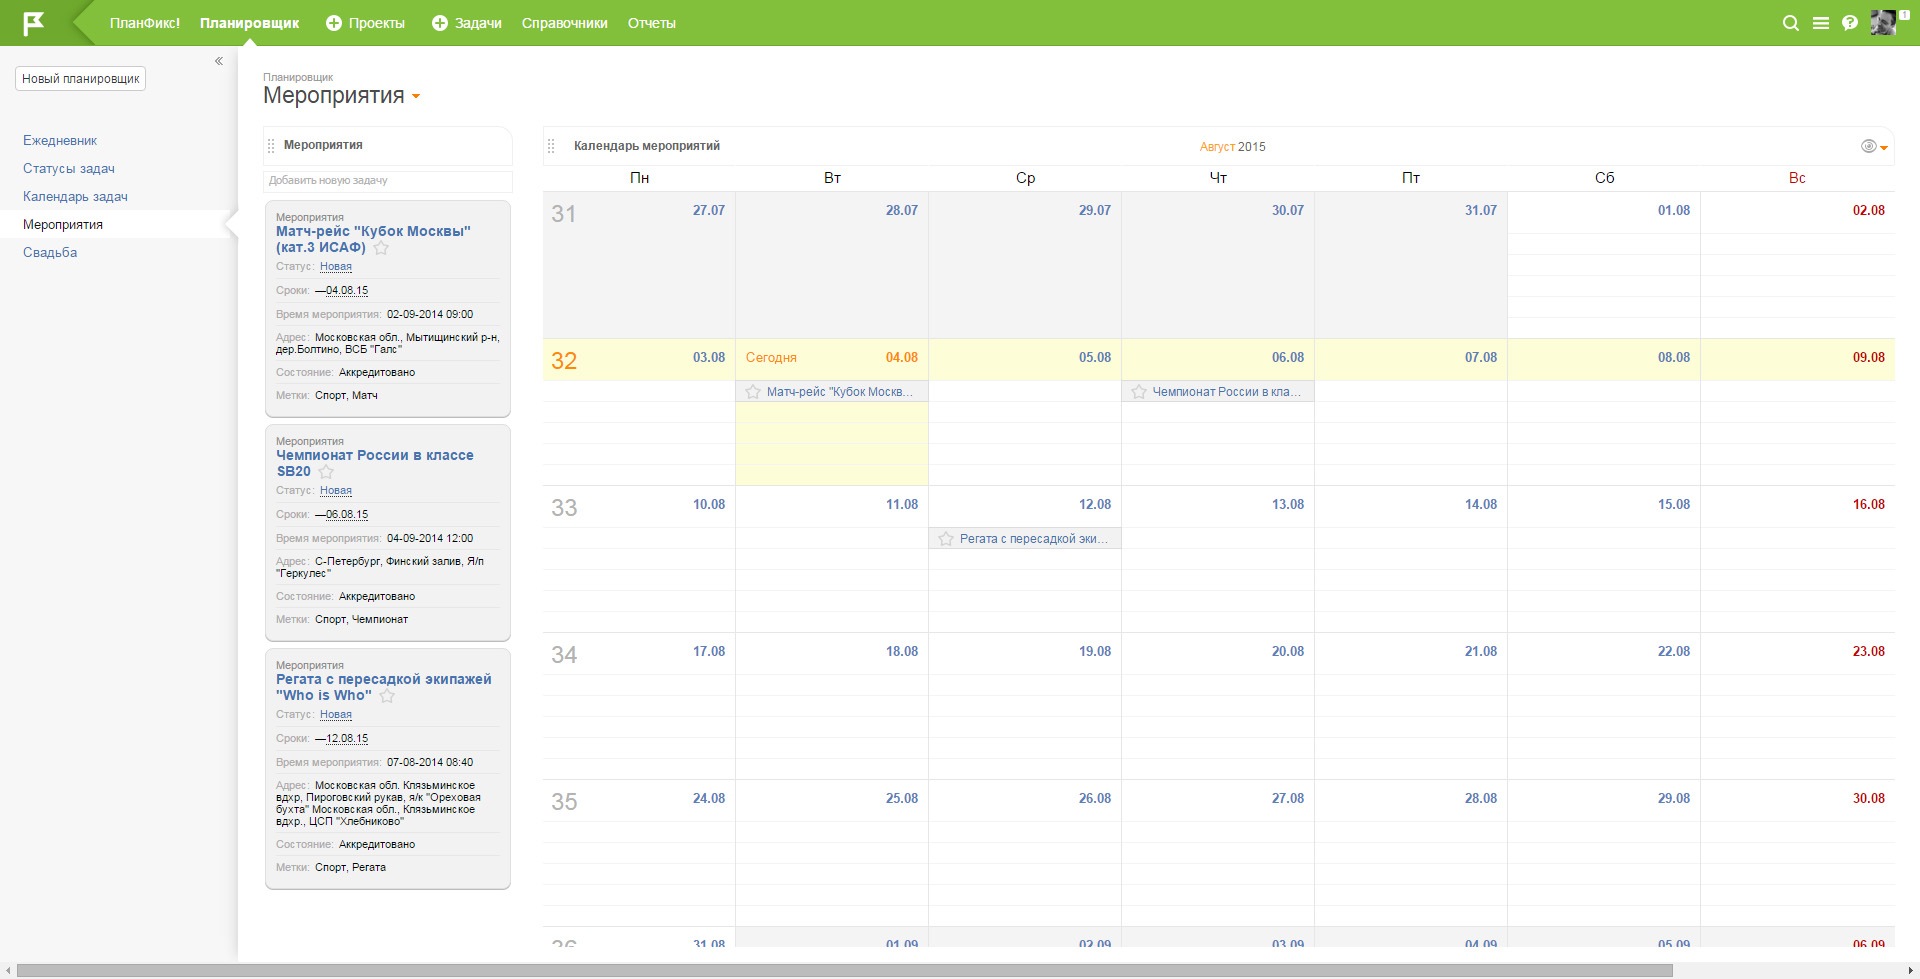The width and height of the screenshot is (1920, 979).
Task: Go to Свадьба planner in sidebar
Action: [x=50, y=253]
